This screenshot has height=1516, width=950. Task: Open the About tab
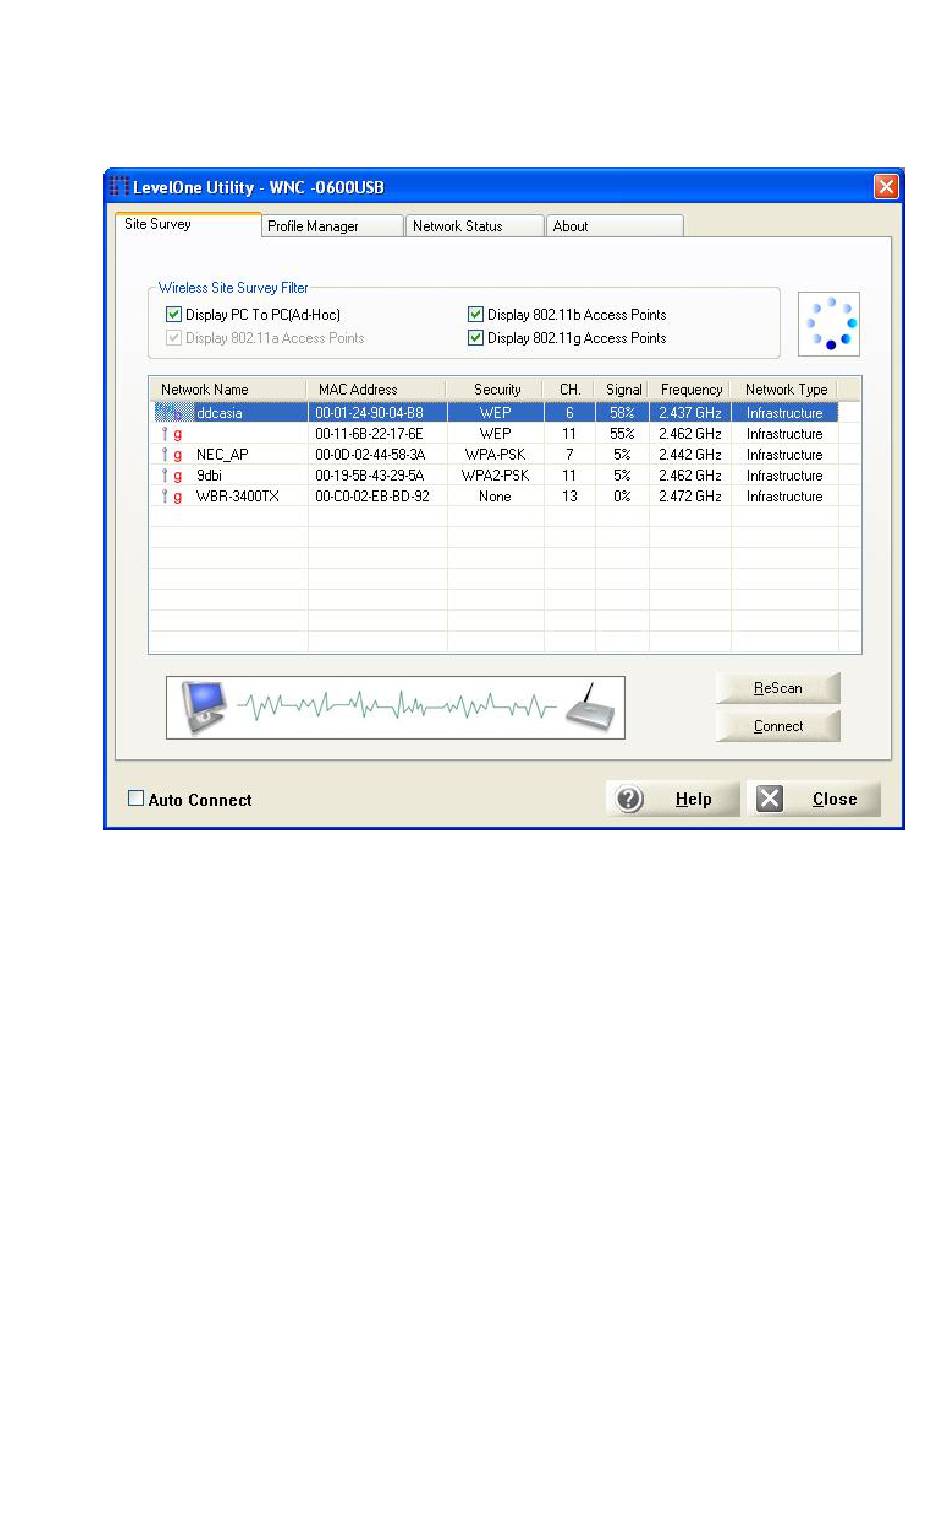612,226
